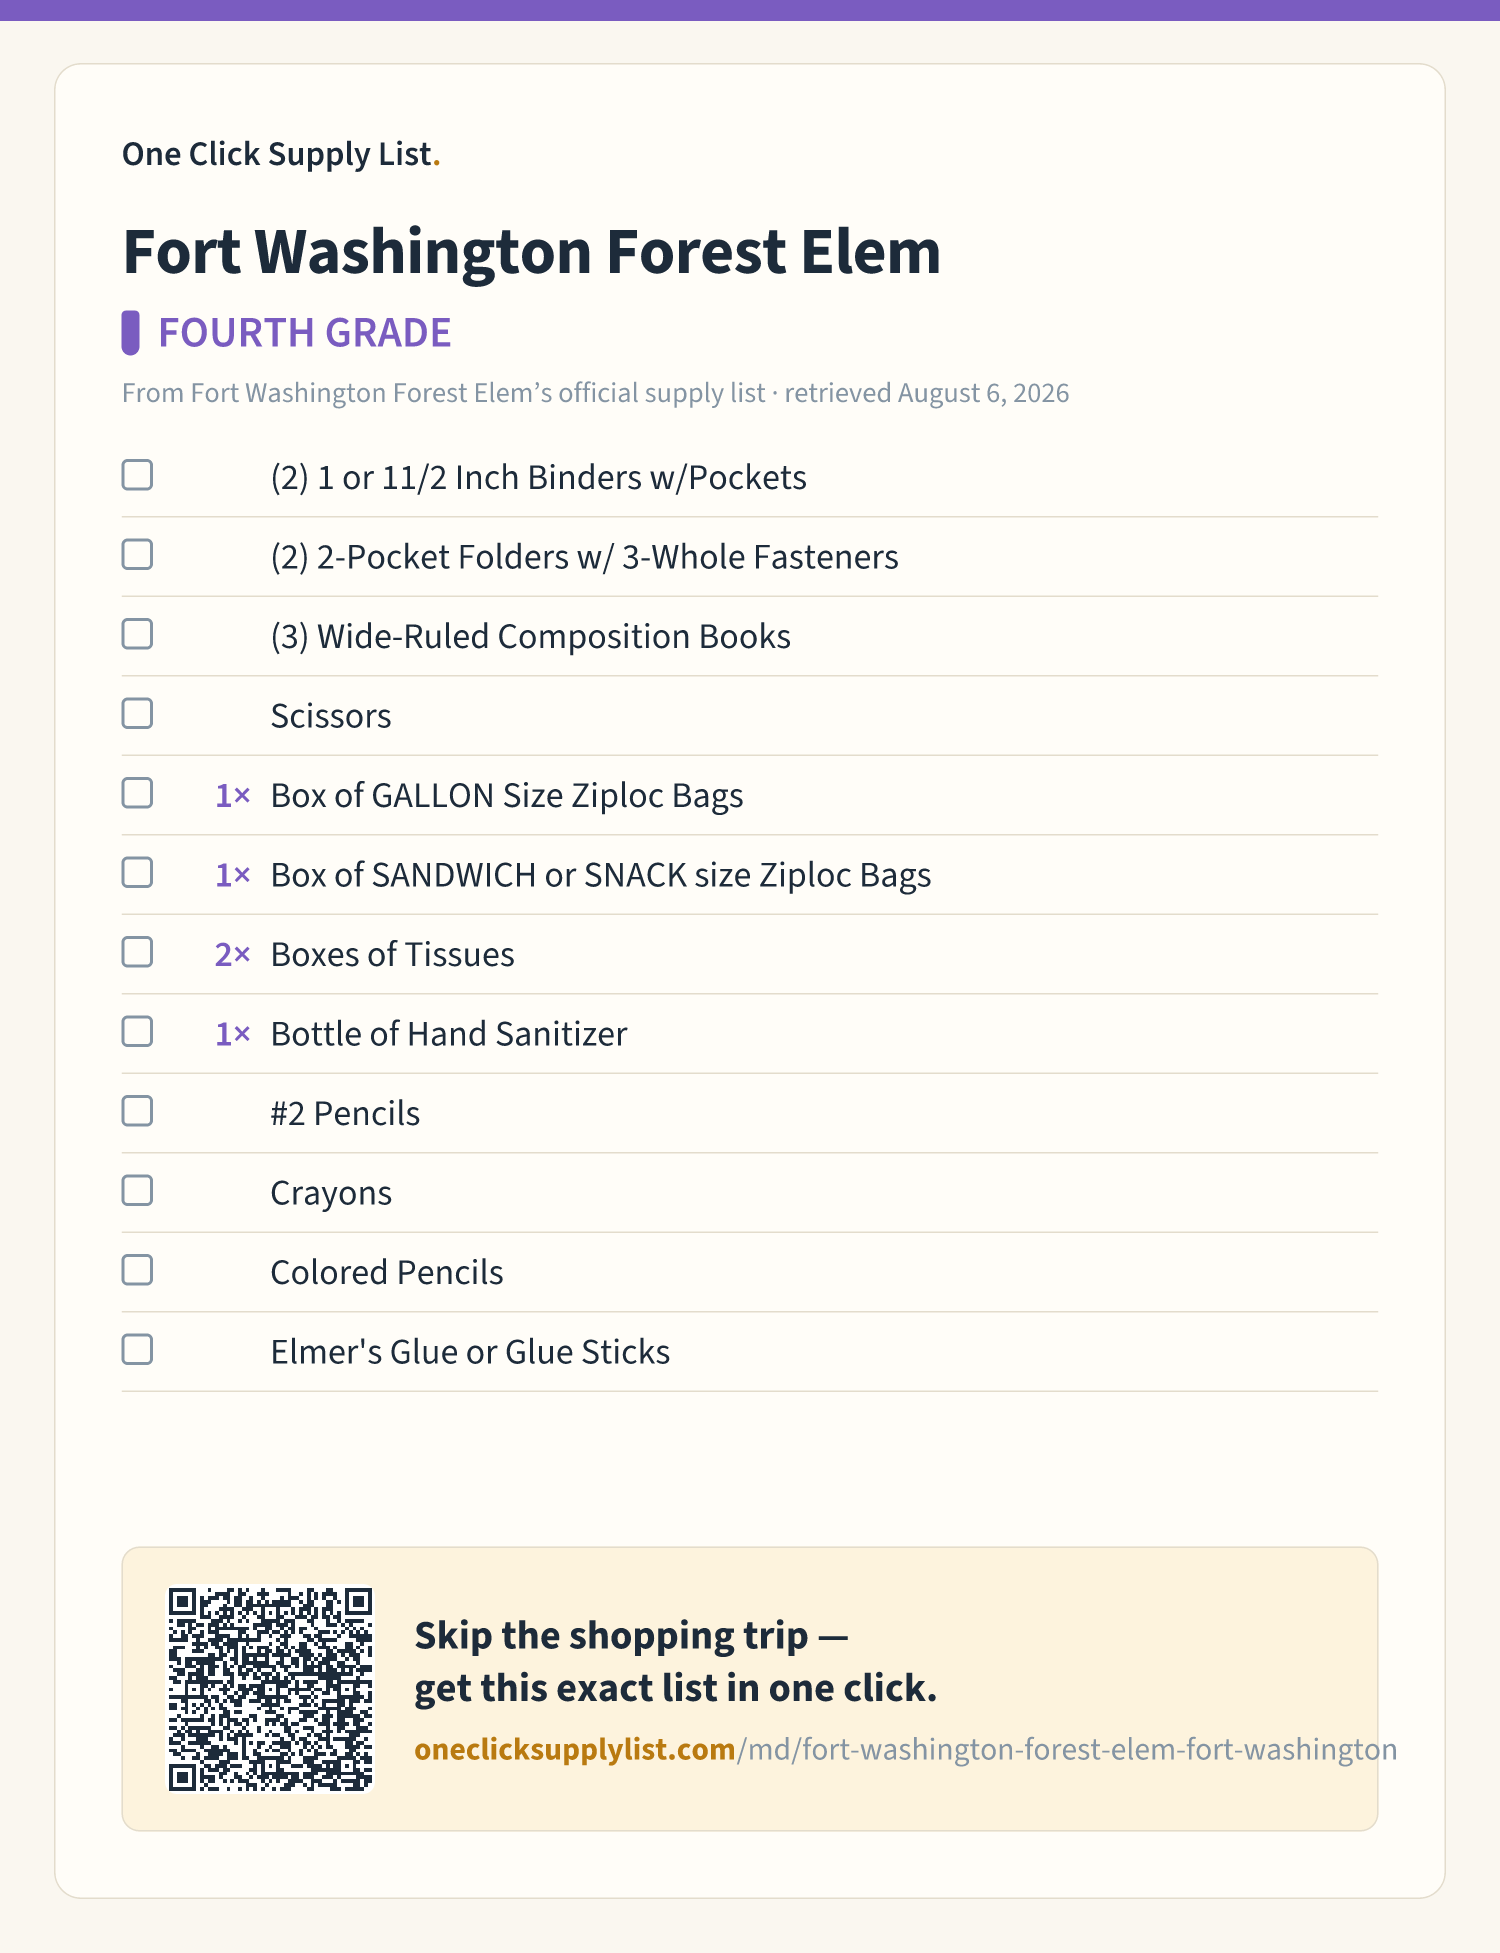
Task: Check the SANDWICH or SNACK Ziploc checkbox
Action: [137, 872]
